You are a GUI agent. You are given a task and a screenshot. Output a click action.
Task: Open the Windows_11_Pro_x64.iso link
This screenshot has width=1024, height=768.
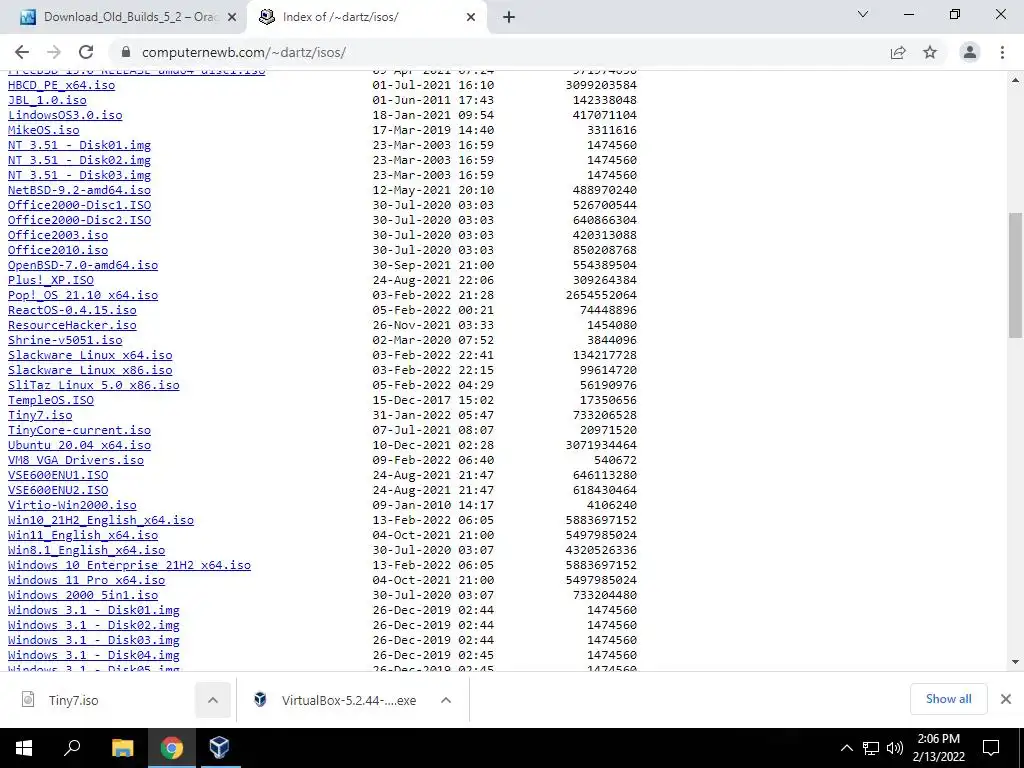click(x=87, y=581)
